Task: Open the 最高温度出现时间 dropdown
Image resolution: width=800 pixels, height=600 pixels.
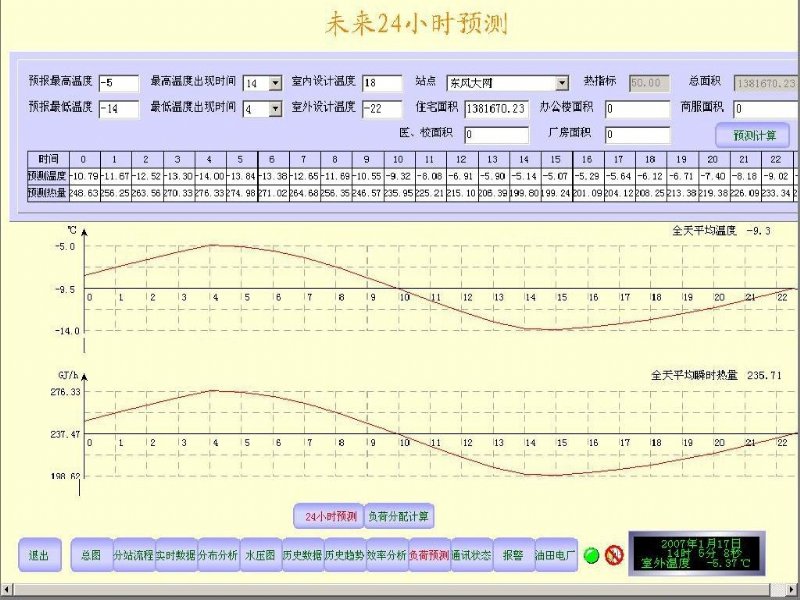Action: point(275,83)
